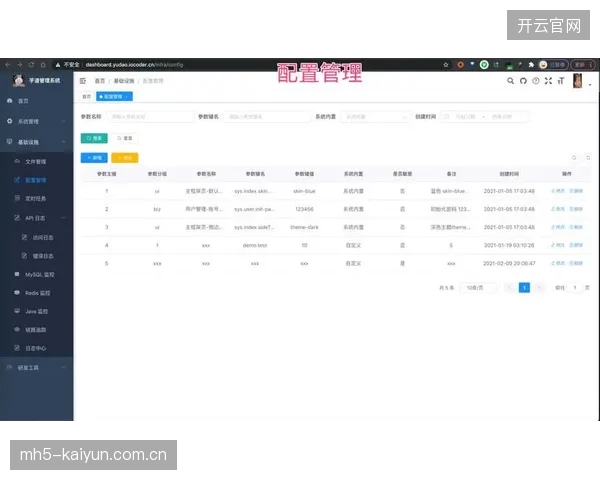The image size is (600, 480).
Task: Click the sys.user.init-pa... key cell
Action: tap(254, 209)
